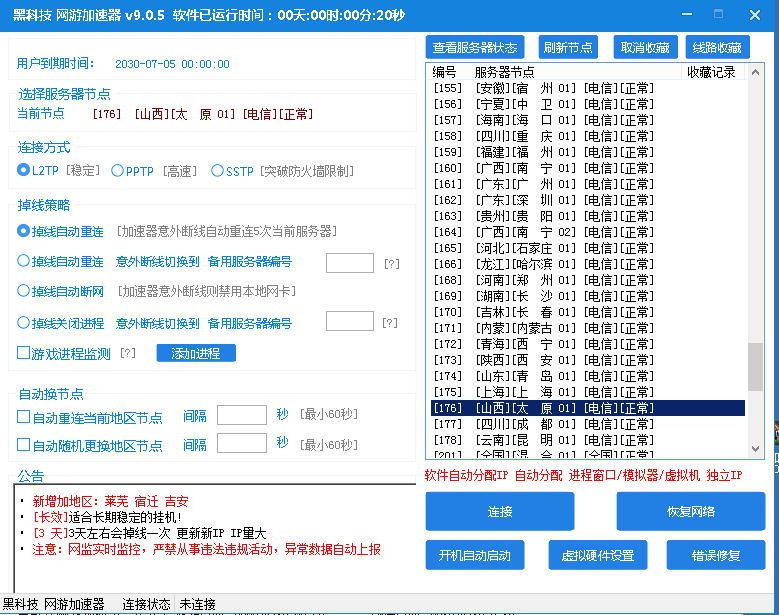
Task: Select node [160] 广西 南宁 01
Action: (588, 168)
